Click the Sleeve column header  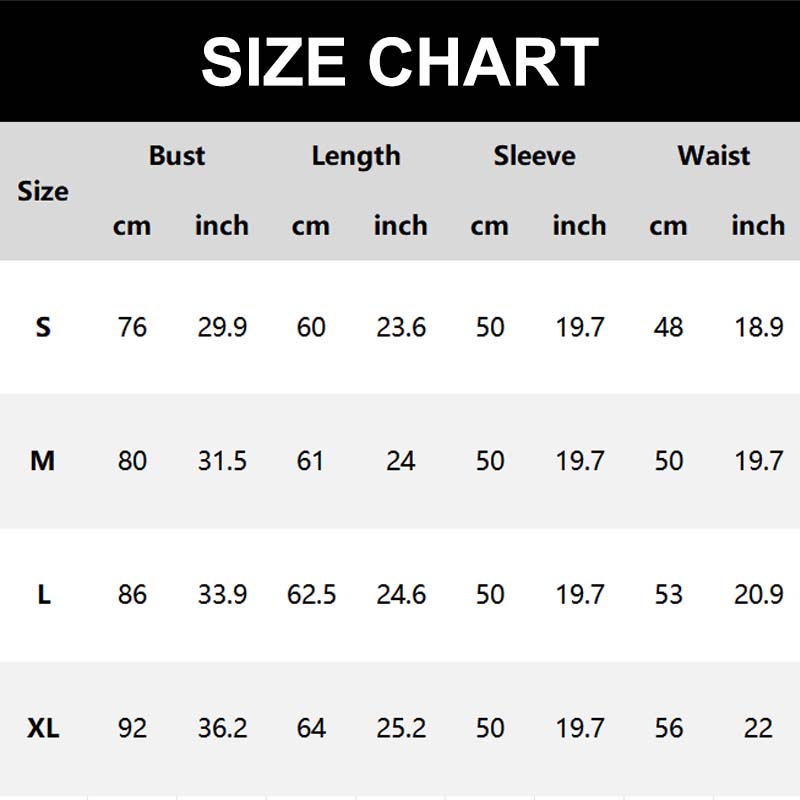tap(534, 156)
